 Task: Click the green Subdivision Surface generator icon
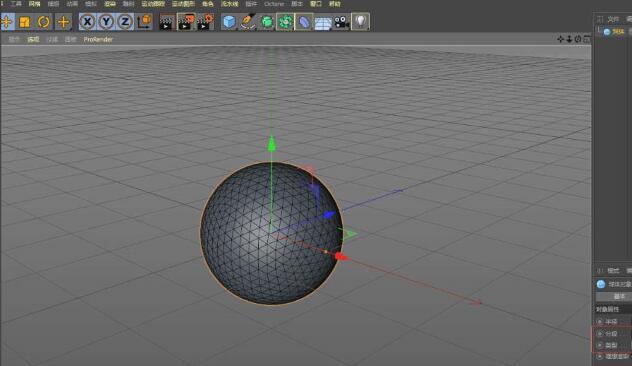267,22
